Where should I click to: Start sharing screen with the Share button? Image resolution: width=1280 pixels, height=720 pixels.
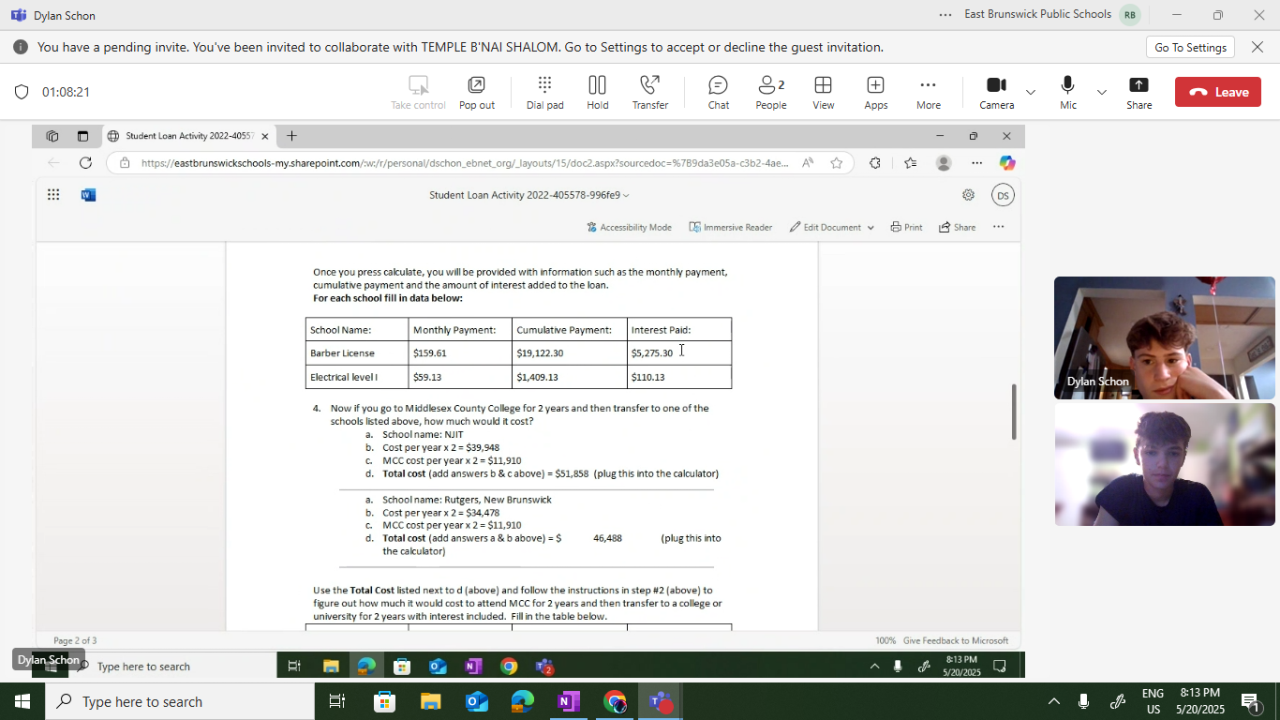(1139, 92)
